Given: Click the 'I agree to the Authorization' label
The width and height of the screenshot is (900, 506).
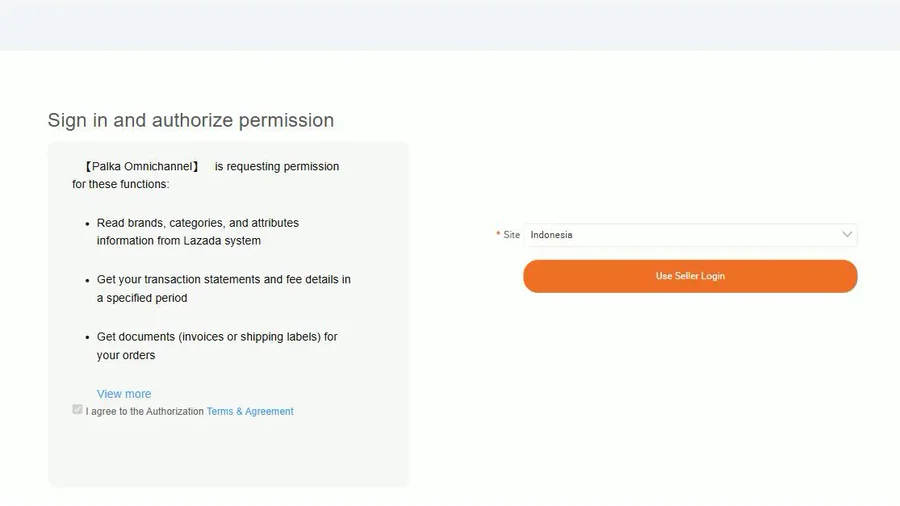Looking at the screenshot, I should [x=145, y=411].
